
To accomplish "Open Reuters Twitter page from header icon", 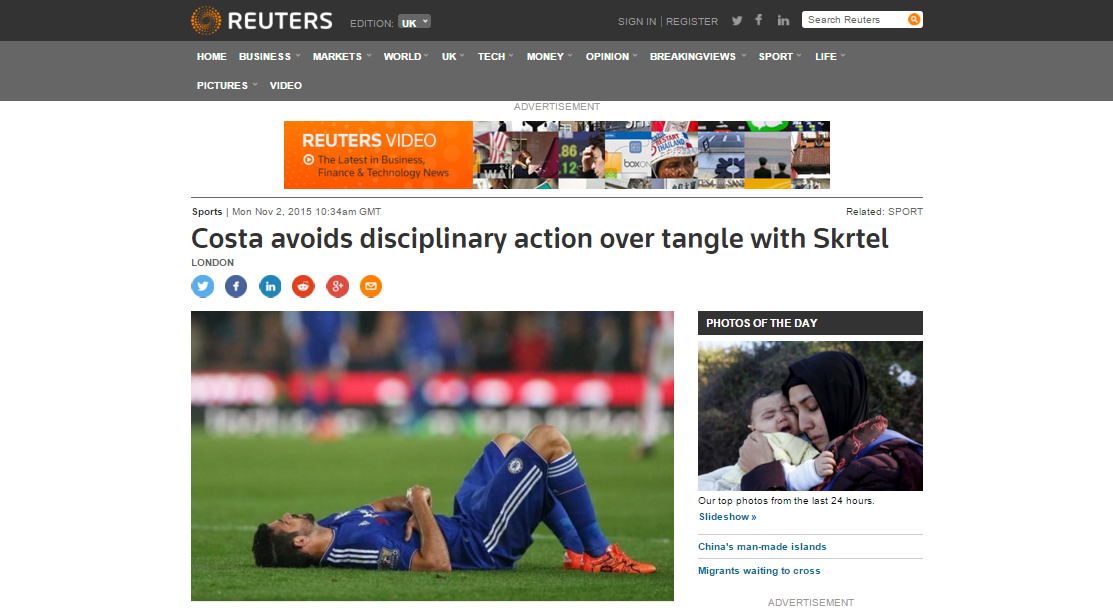I will pyautogui.click(x=737, y=21).
